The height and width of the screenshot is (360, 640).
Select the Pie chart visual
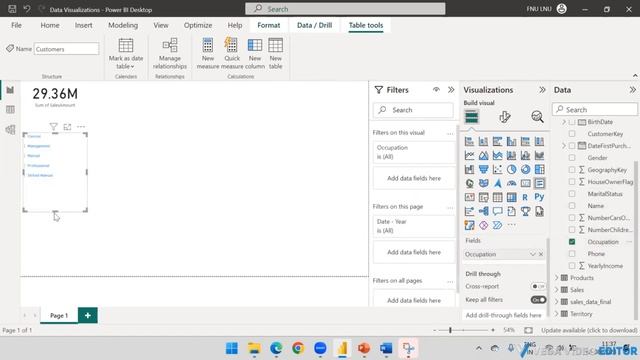511,169
